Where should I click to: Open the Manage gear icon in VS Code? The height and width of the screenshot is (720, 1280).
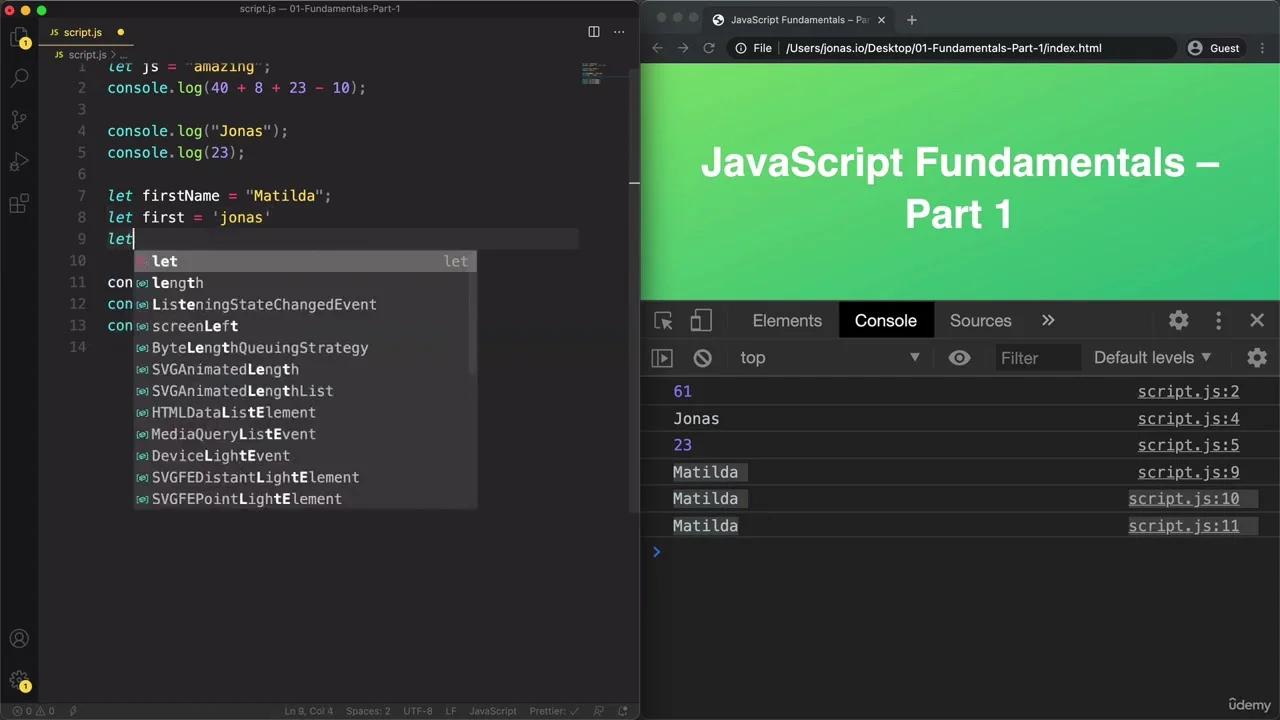tap(19, 680)
